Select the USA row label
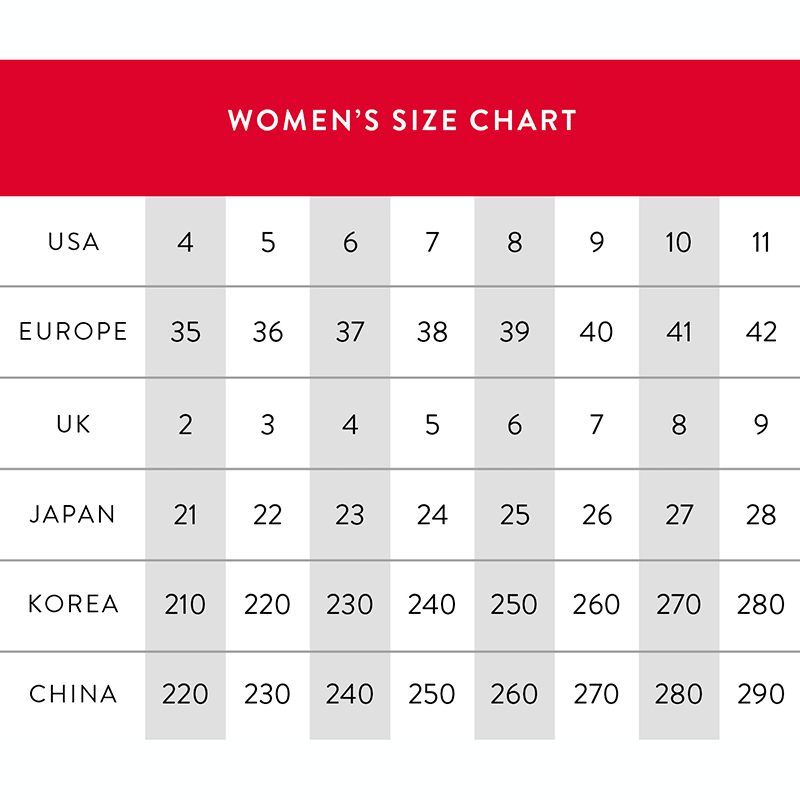Image resolution: width=800 pixels, height=800 pixels. pos(73,242)
